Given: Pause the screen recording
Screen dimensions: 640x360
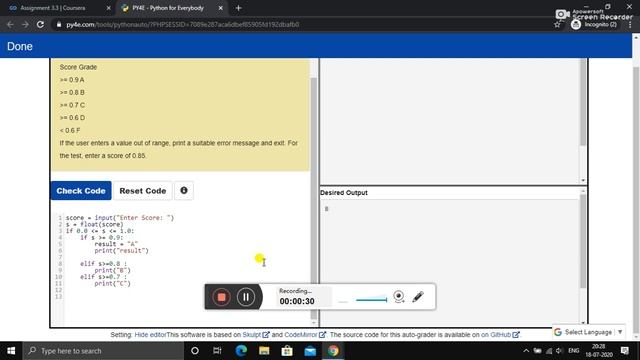Looking at the screenshot, I should click(x=246, y=297).
